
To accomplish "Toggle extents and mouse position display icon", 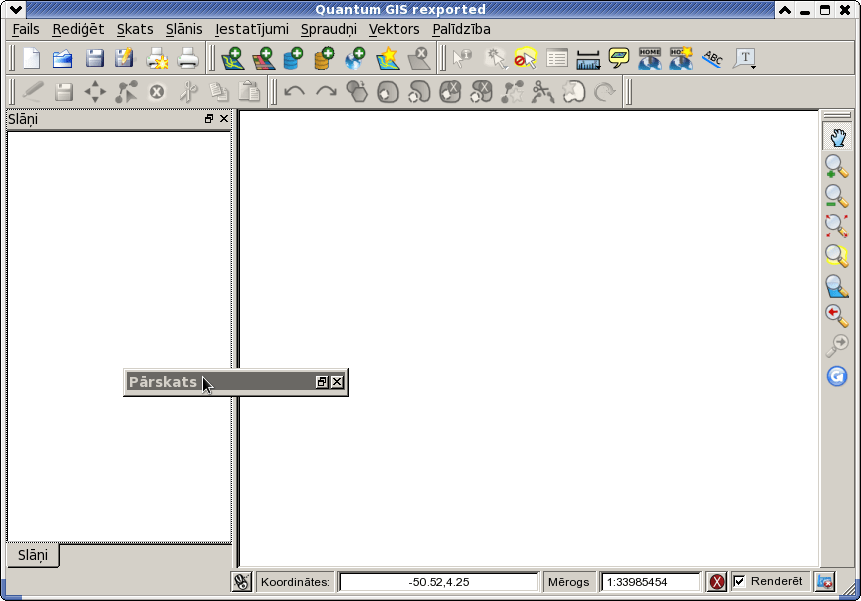I will pyautogui.click(x=242, y=582).
